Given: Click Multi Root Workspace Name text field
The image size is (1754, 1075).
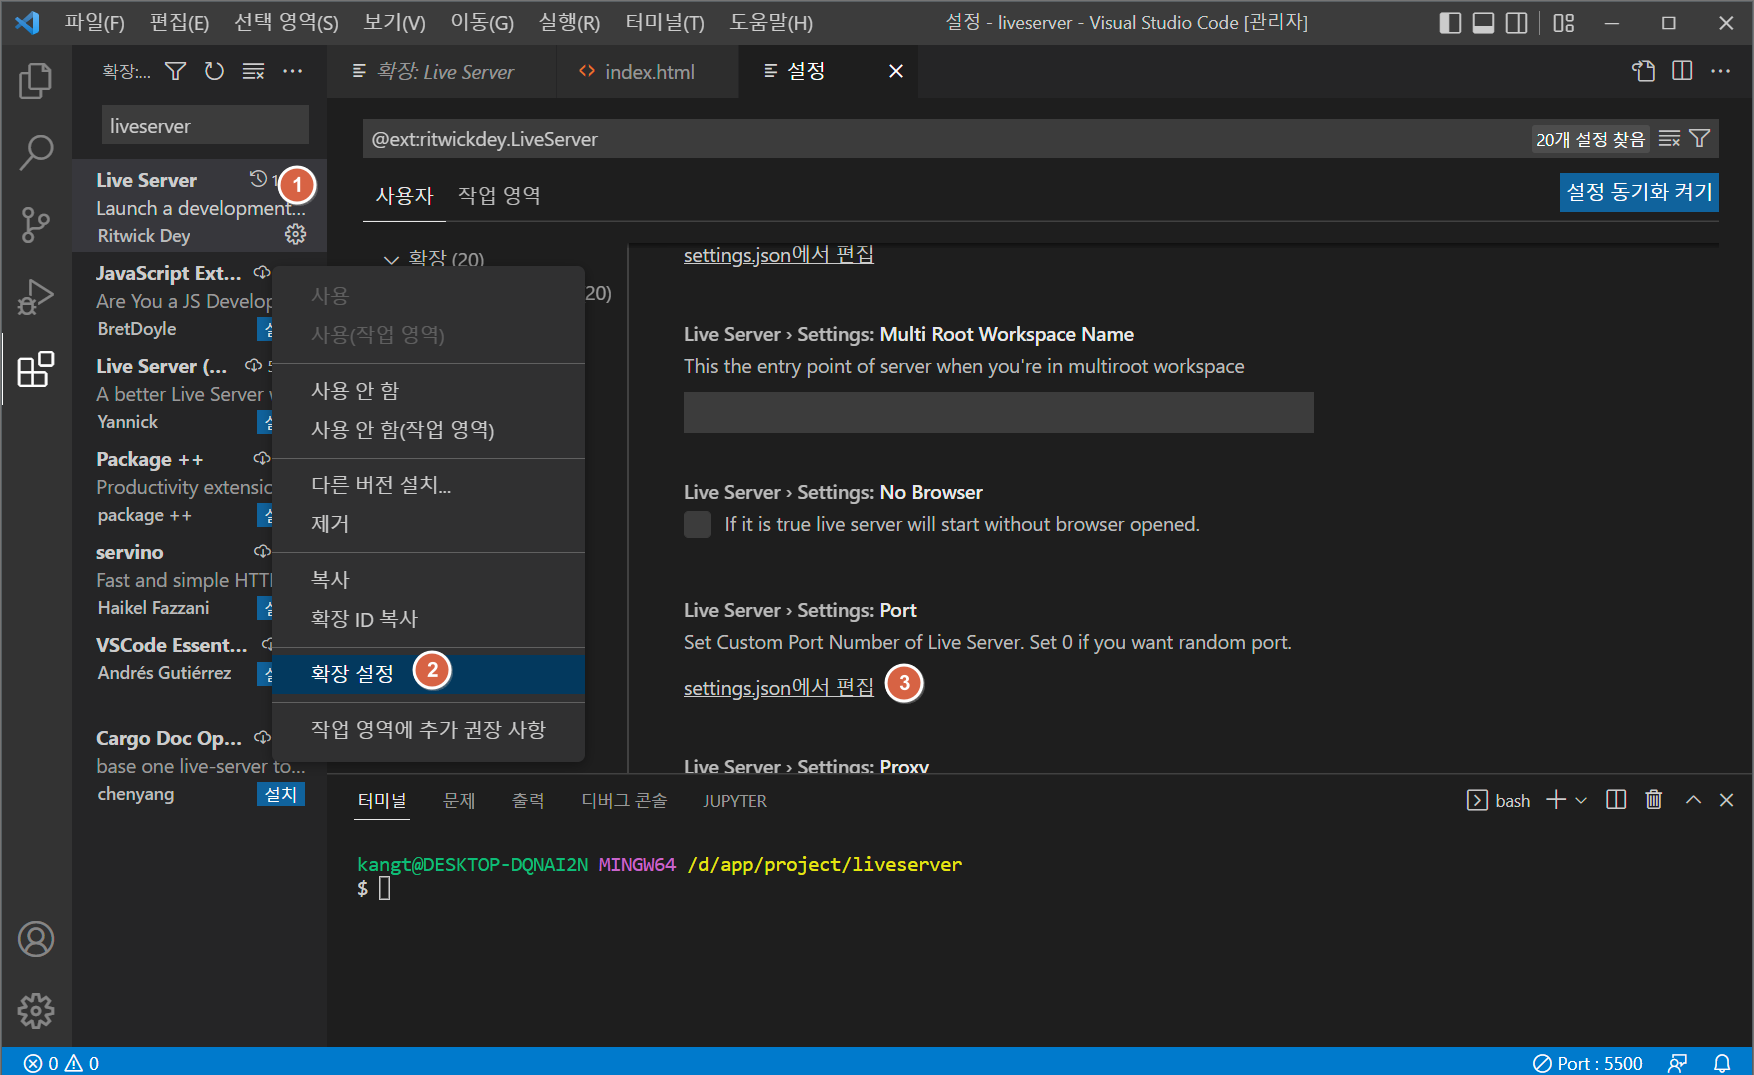Looking at the screenshot, I should 998,412.
